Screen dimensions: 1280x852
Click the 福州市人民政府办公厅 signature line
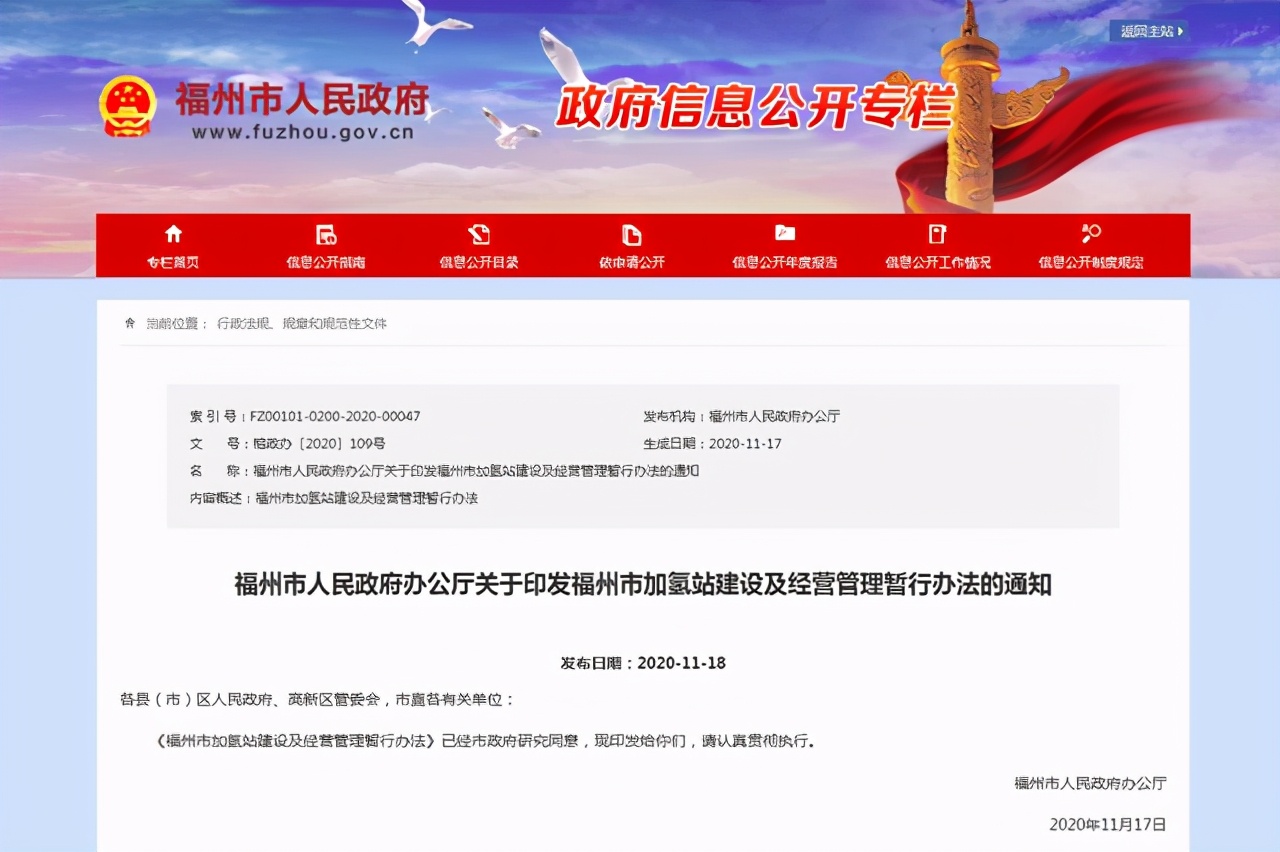coord(1090,783)
